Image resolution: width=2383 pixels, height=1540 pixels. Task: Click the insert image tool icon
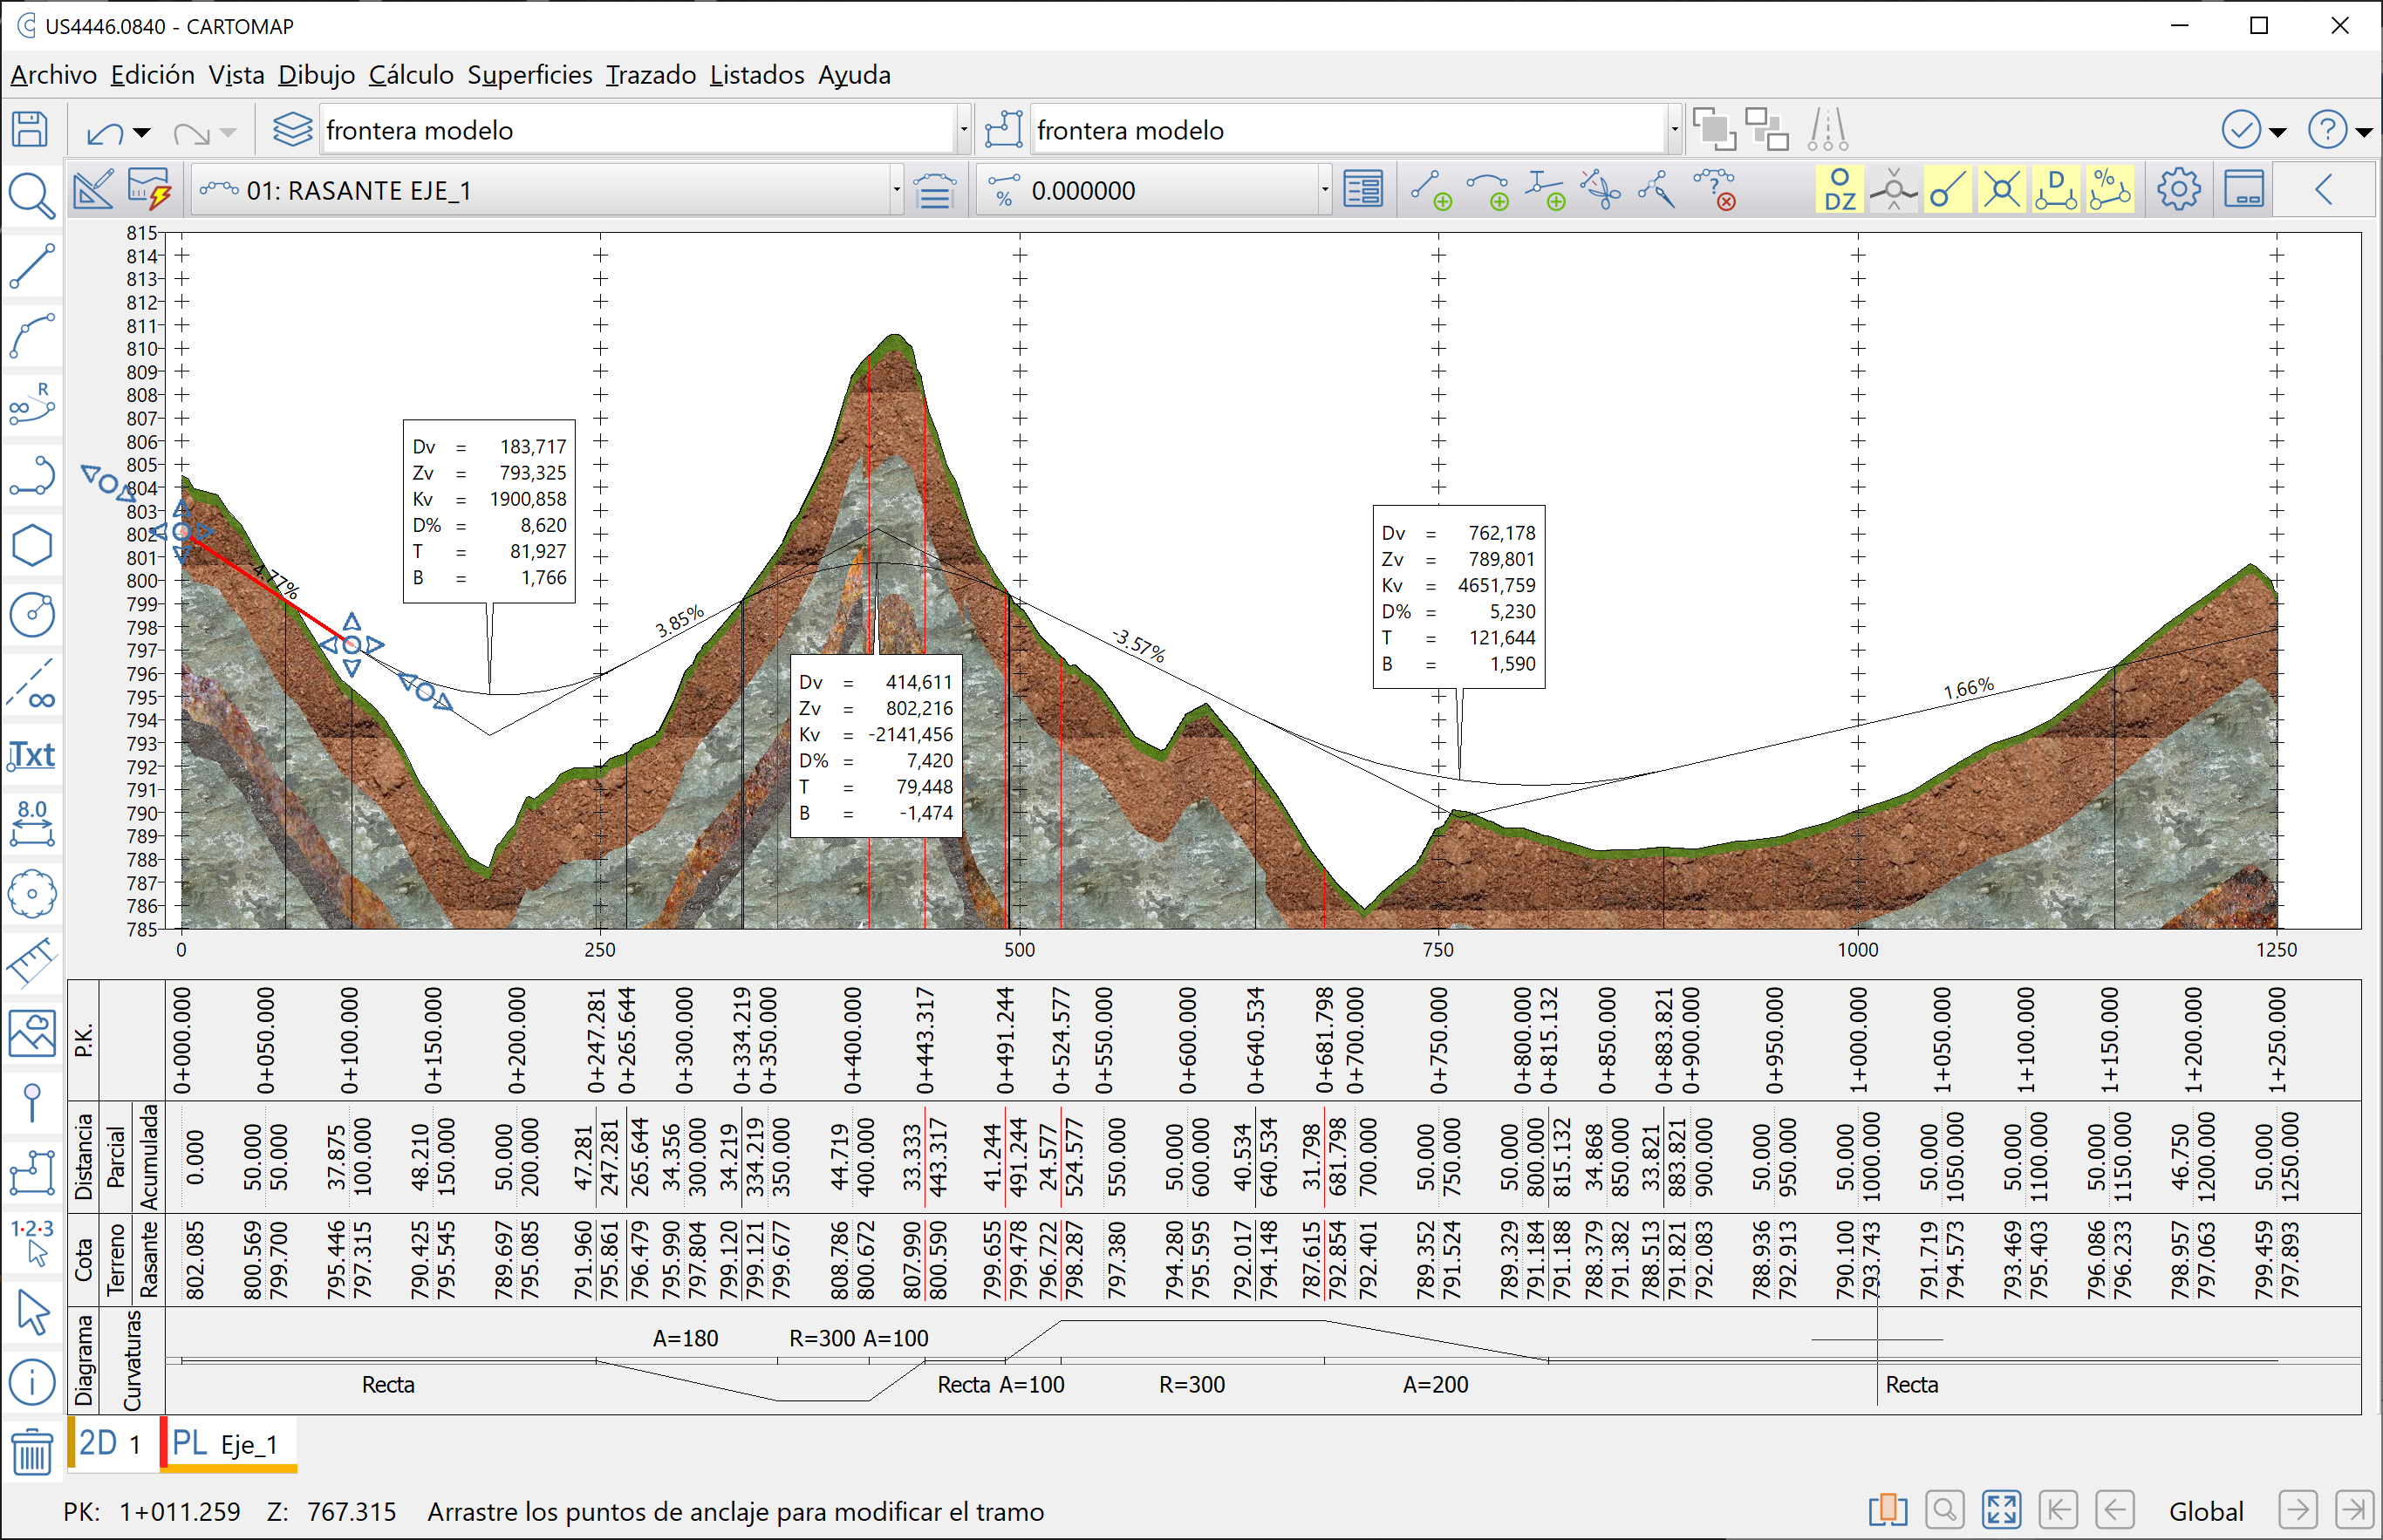(32, 1033)
